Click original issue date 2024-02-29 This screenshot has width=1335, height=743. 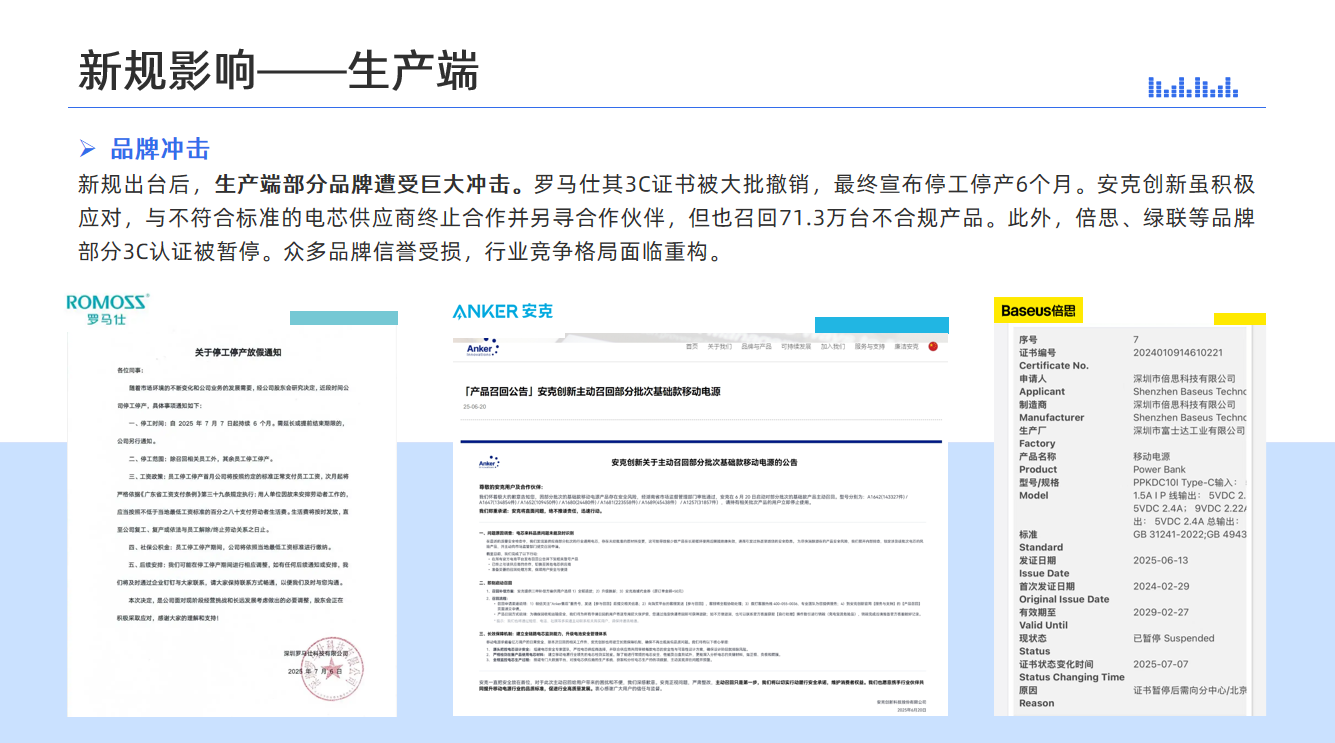coord(1161,587)
